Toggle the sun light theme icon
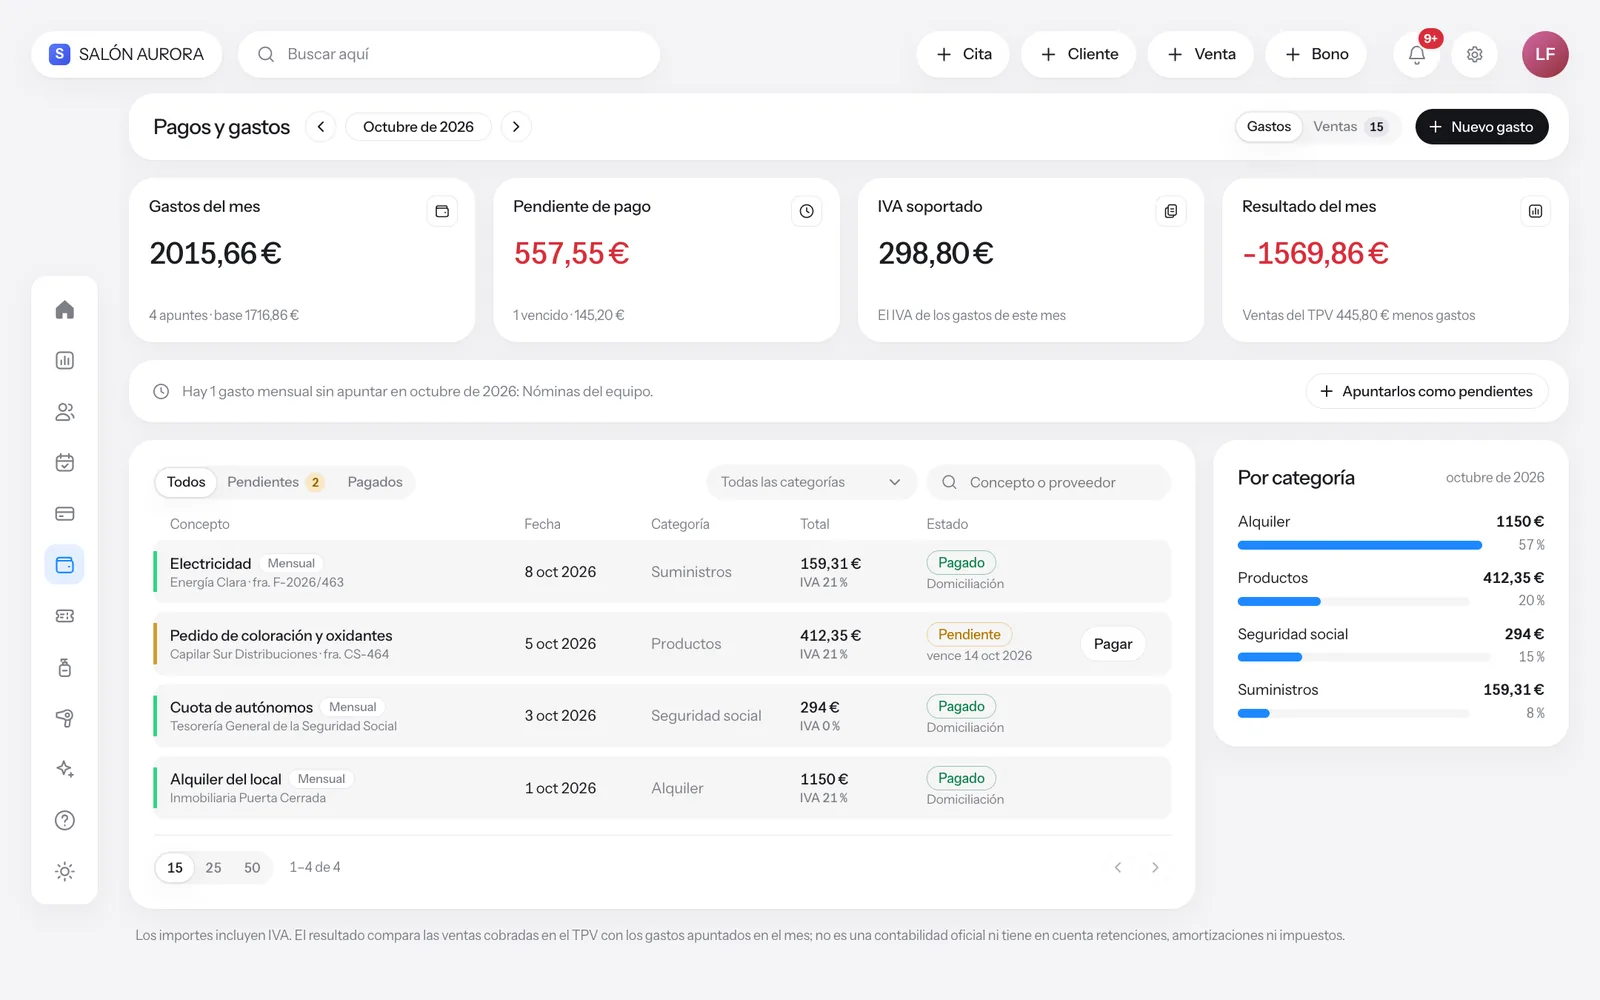1600x1000 pixels. pyautogui.click(x=65, y=872)
